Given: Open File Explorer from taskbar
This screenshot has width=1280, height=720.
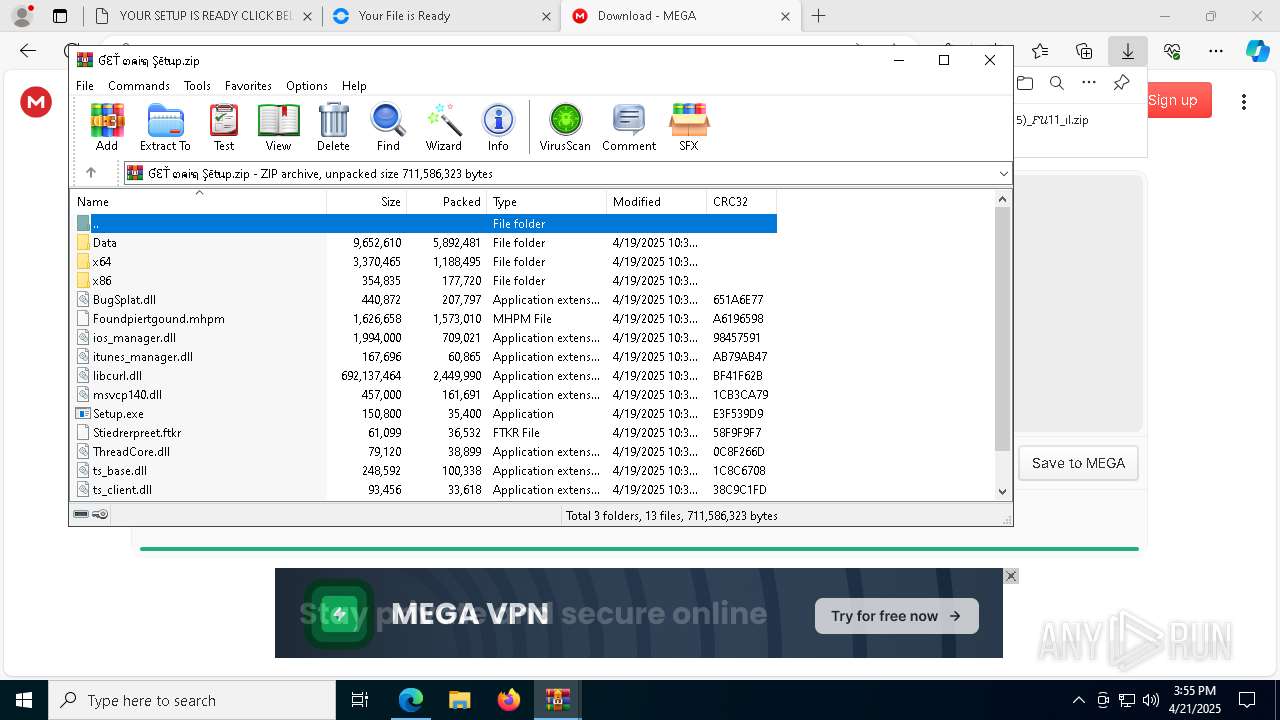Looking at the screenshot, I should click(459, 700).
